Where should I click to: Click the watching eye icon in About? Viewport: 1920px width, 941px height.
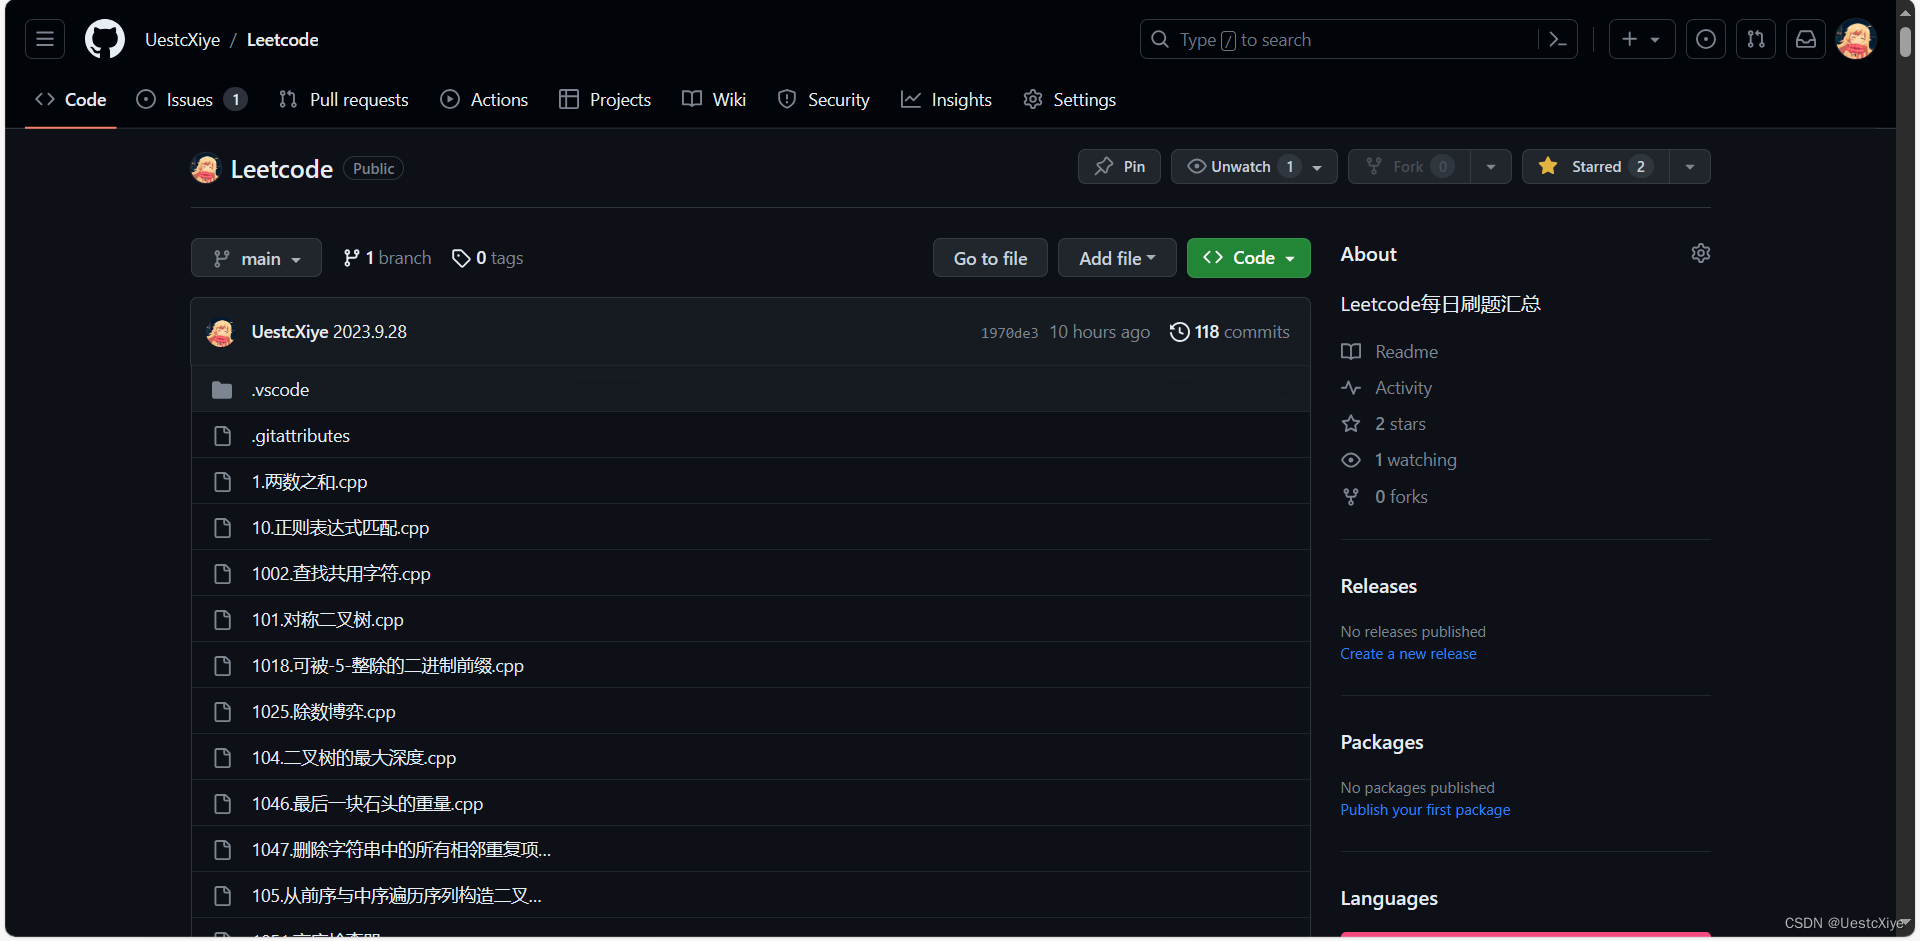pyautogui.click(x=1351, y=460)
